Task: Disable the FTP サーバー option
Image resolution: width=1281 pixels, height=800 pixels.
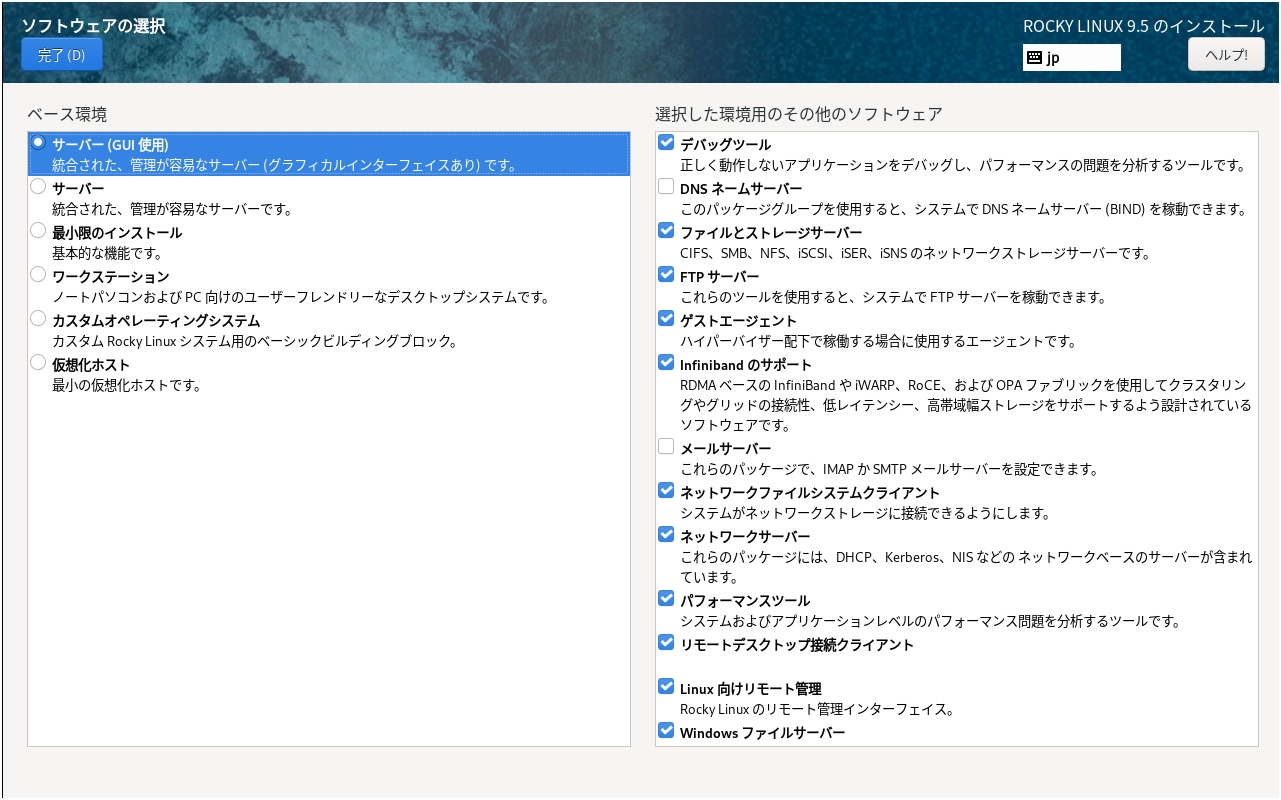Action: (666, 273)
